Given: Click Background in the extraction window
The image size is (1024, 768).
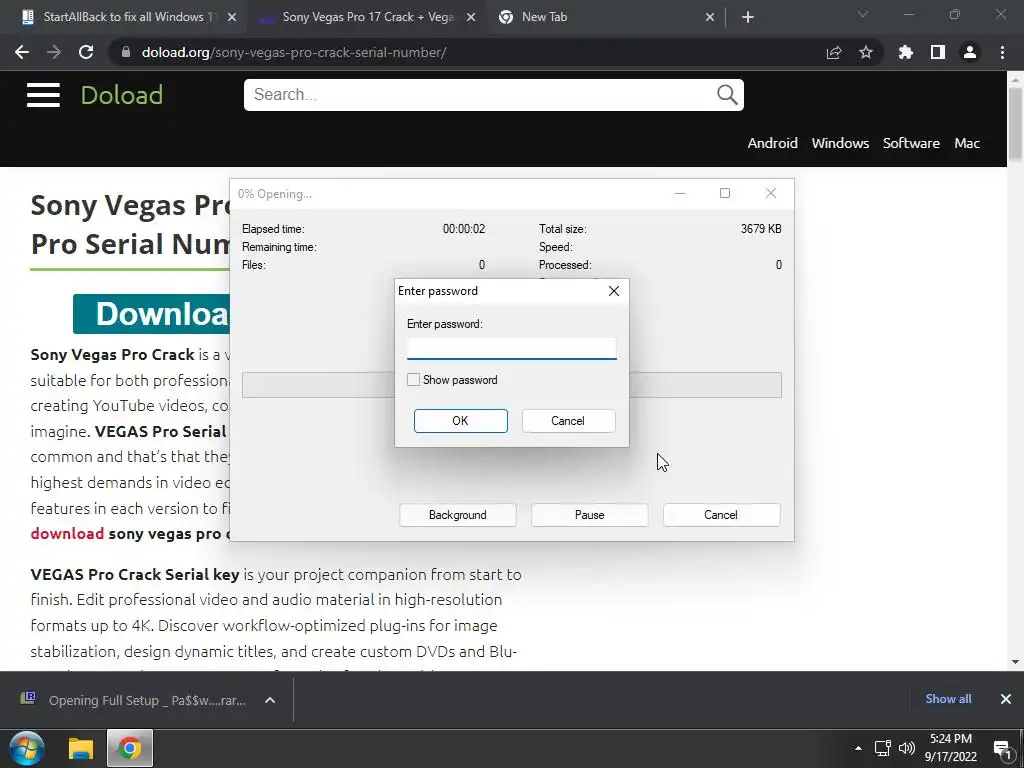Looking at the screenshot, I should coord(458,515).
